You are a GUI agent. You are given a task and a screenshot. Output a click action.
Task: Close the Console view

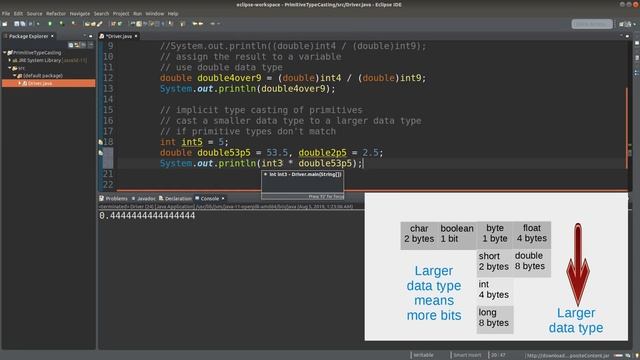tap(223, 198)
